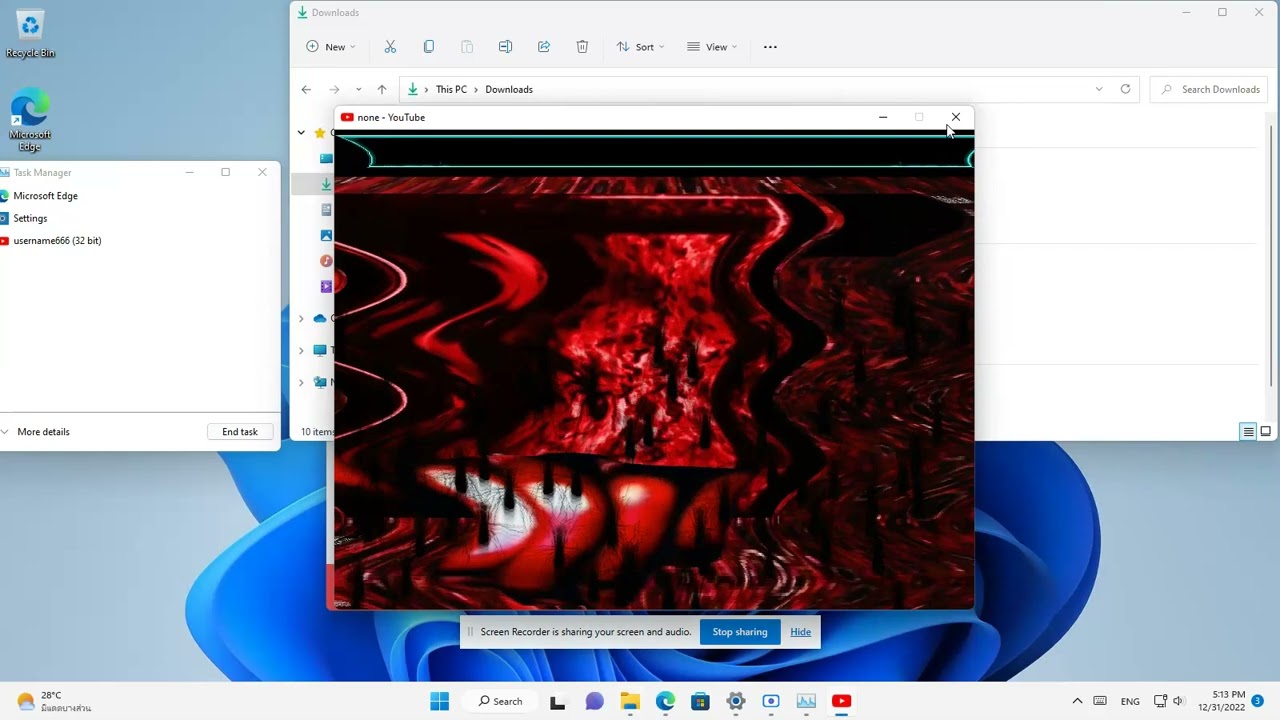Click This PC in the address breadcrumb
Viewport: 1280px width, 720px height.
click(451, 89)
